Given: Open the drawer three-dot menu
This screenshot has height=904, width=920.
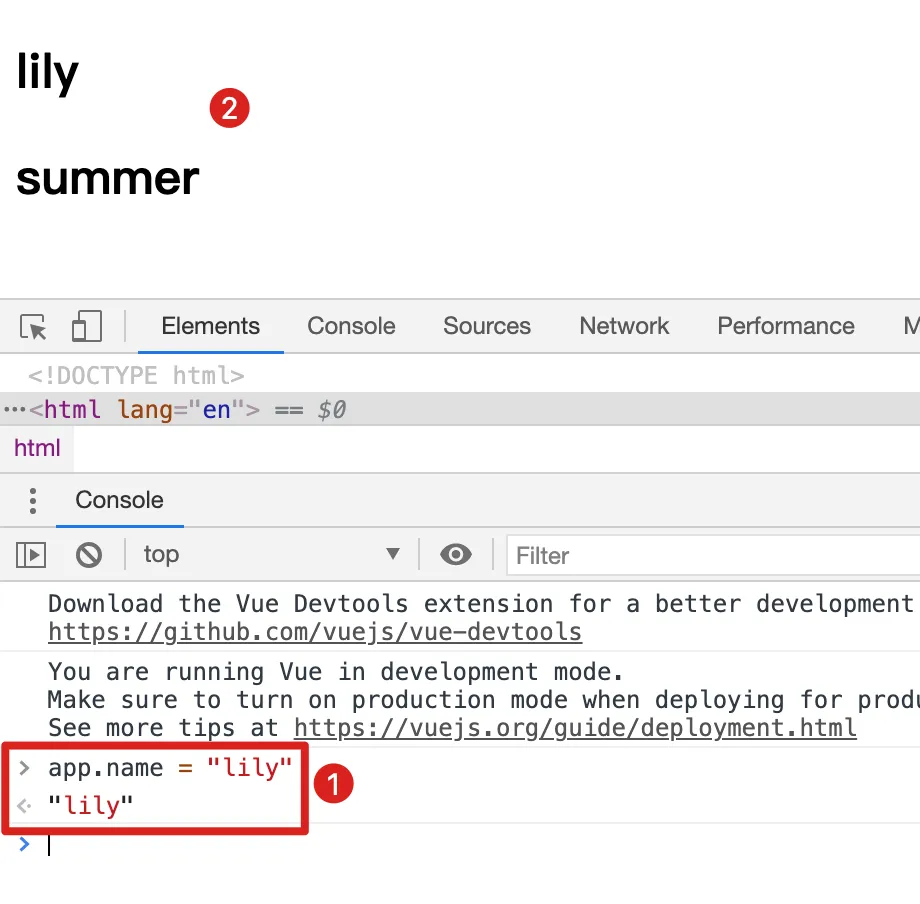Looking at the screenshot, I should (x=33, y=500).
